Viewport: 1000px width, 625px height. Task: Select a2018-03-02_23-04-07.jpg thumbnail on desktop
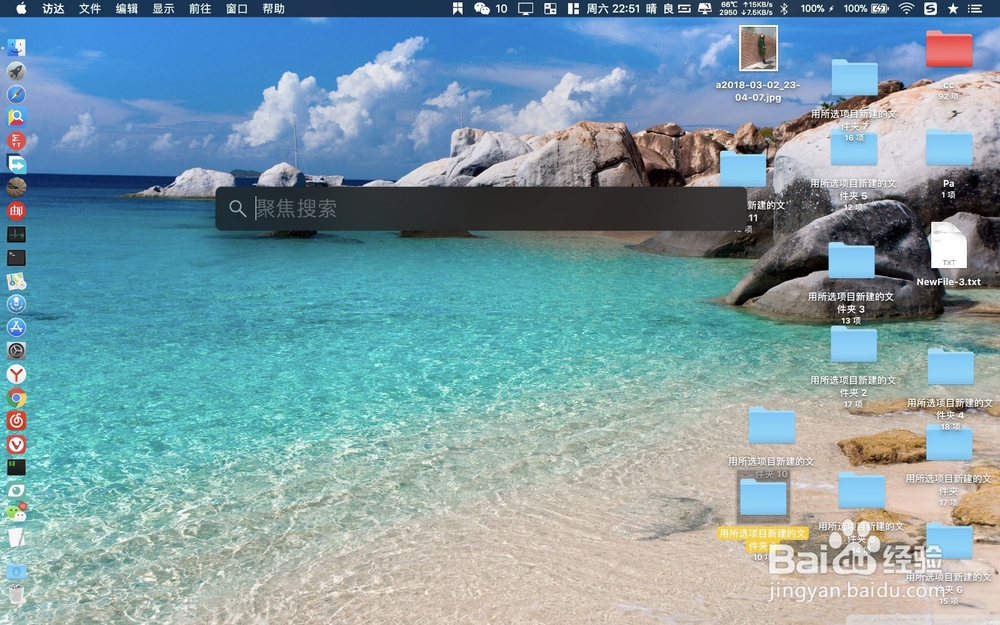pyautogui.click(x=758, y=48)
